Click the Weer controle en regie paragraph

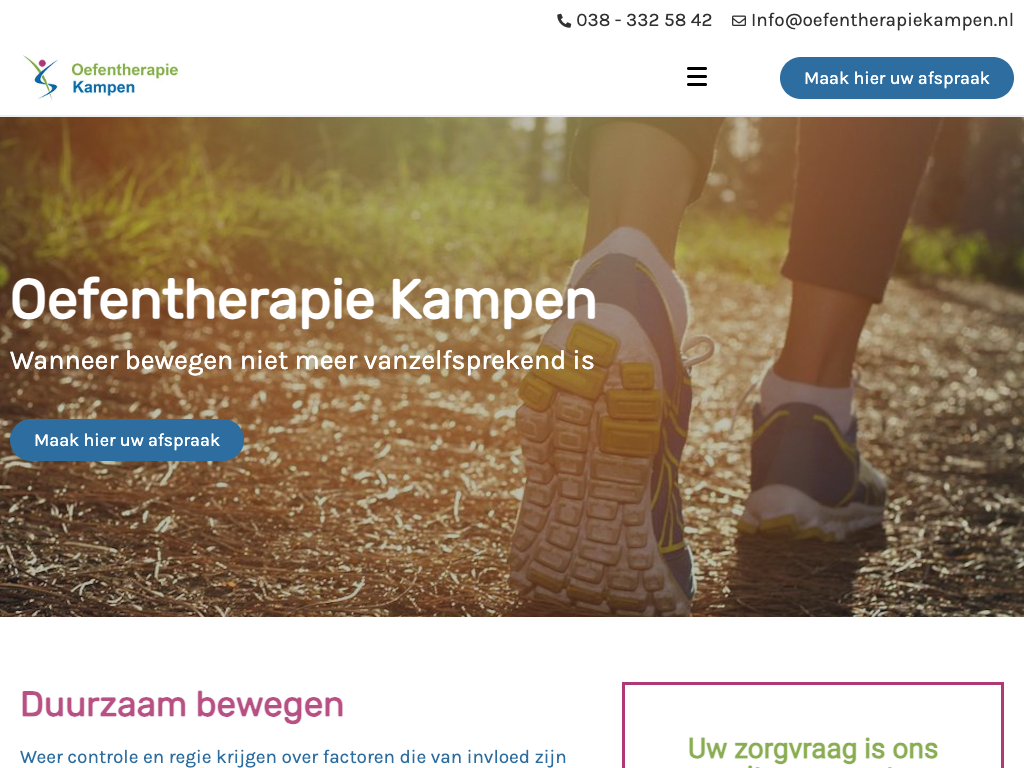point(293,757)
